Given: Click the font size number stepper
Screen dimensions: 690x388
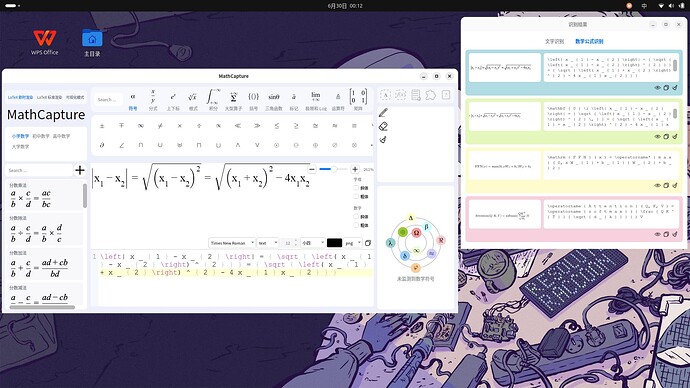Looking at the screenshot, I should click(x=290, y=243).
